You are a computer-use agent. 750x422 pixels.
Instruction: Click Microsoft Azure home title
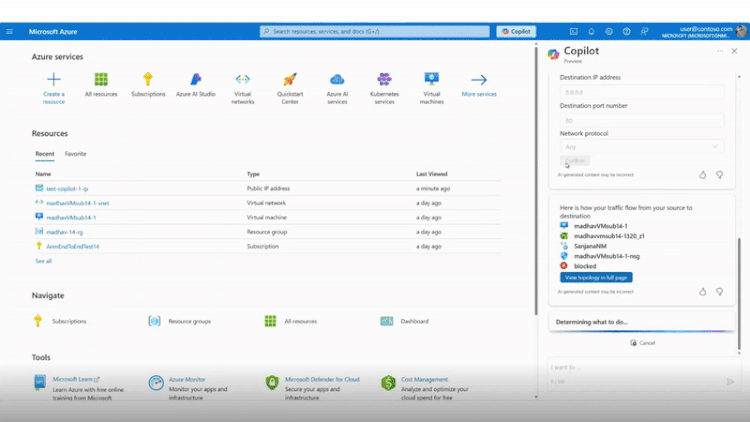coord(53,32)
